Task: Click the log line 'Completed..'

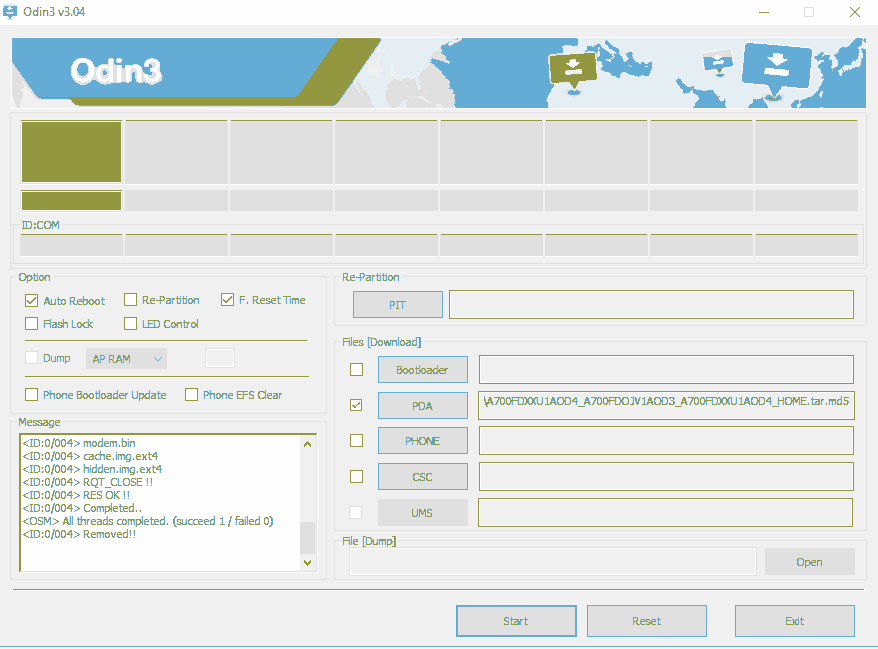Action: [x=82, y=508]
